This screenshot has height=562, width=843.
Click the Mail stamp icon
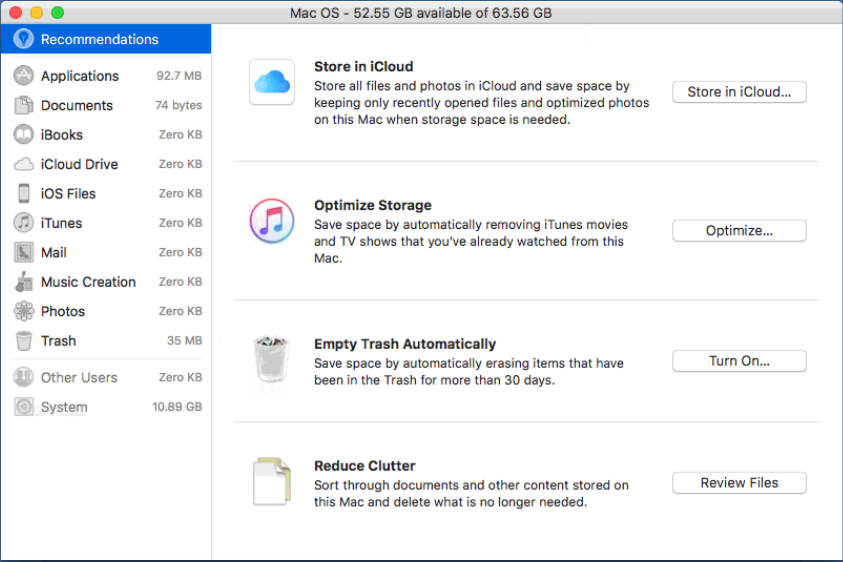tap(24, 252)
